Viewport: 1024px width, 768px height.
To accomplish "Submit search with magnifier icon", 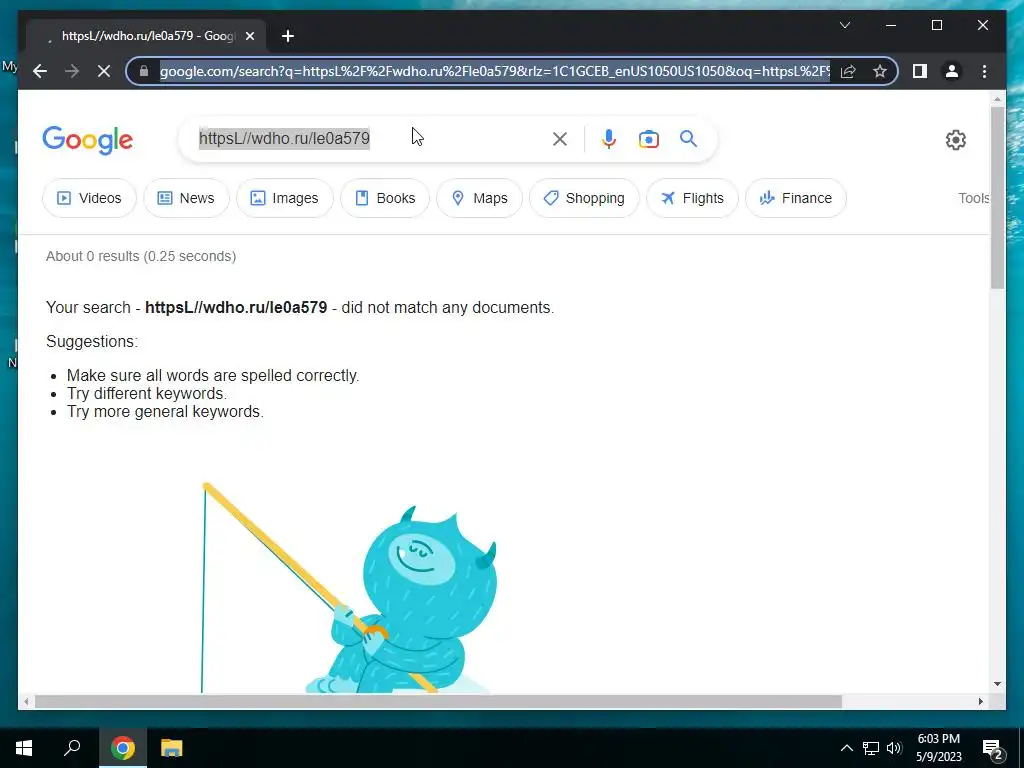I will click(x=688, y=138).
